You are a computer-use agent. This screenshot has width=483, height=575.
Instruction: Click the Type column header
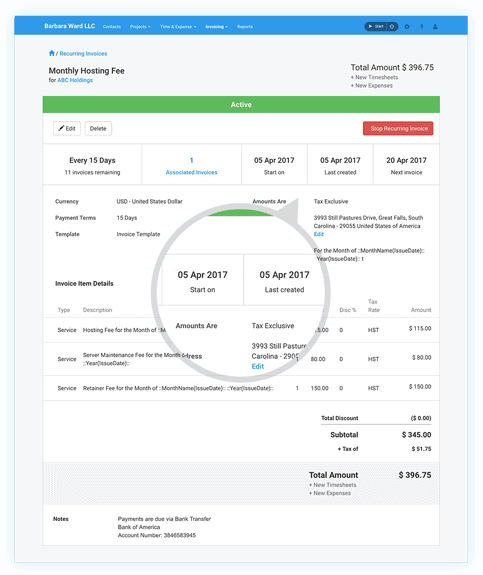pos(64,310)
